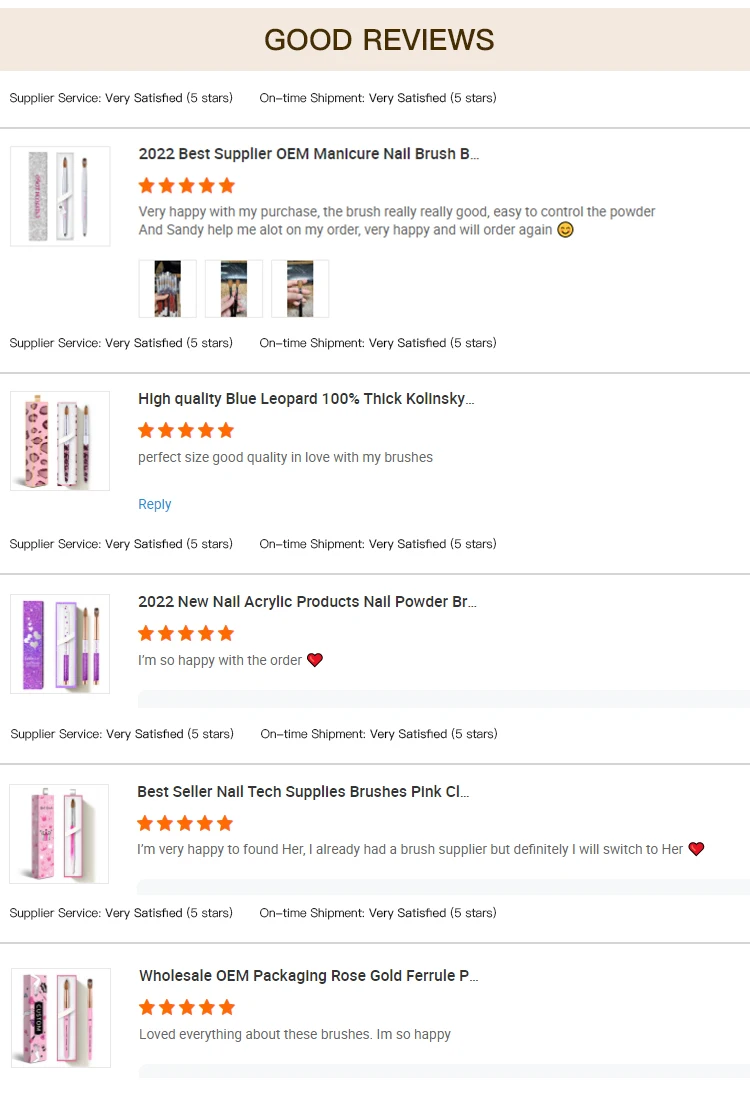750x1105 pixels.
Task: Click the five-star rating under Manicure Nail Brush
Action: pyautogui.click(x=186, y=186)
